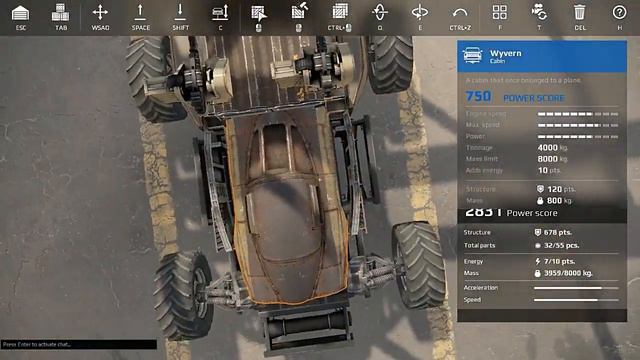This screenshot has height=360, width=640.
Task: Click the Tonnage value 4000 kg
Action: (552, 148)
